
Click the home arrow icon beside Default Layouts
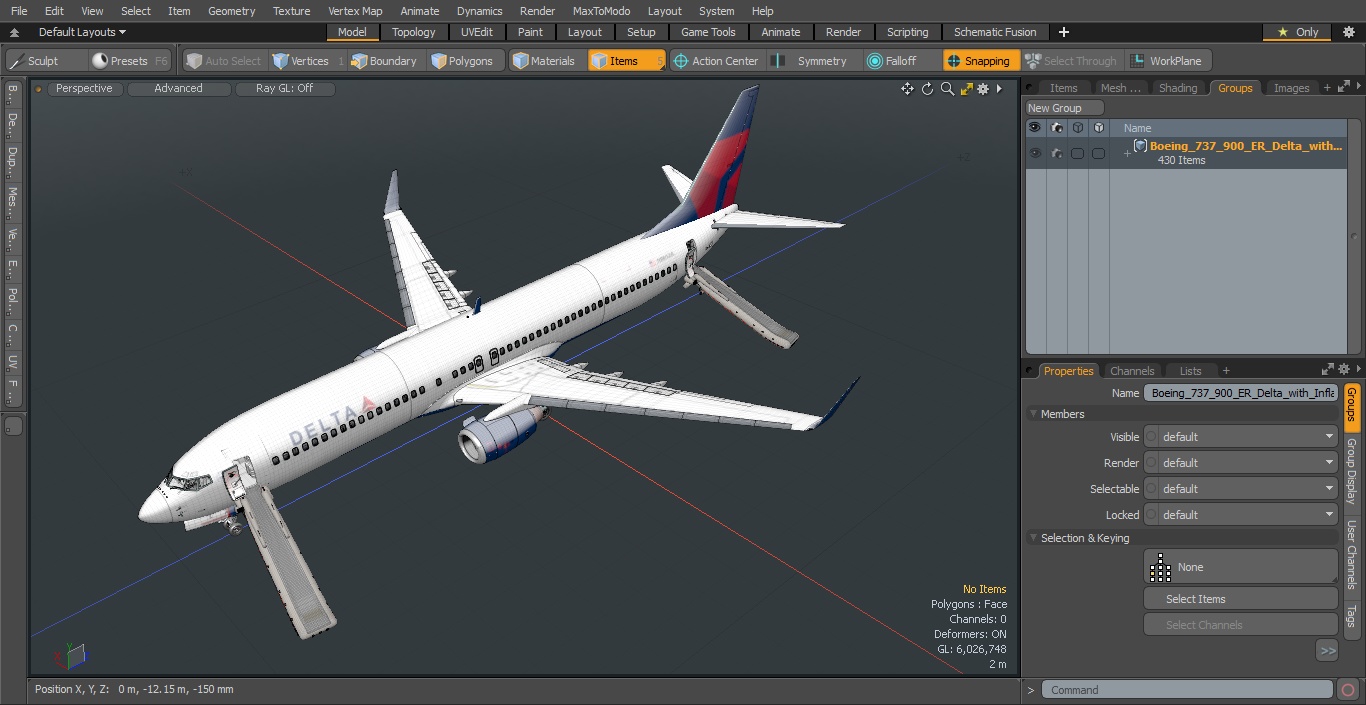[x=14, y=32]
